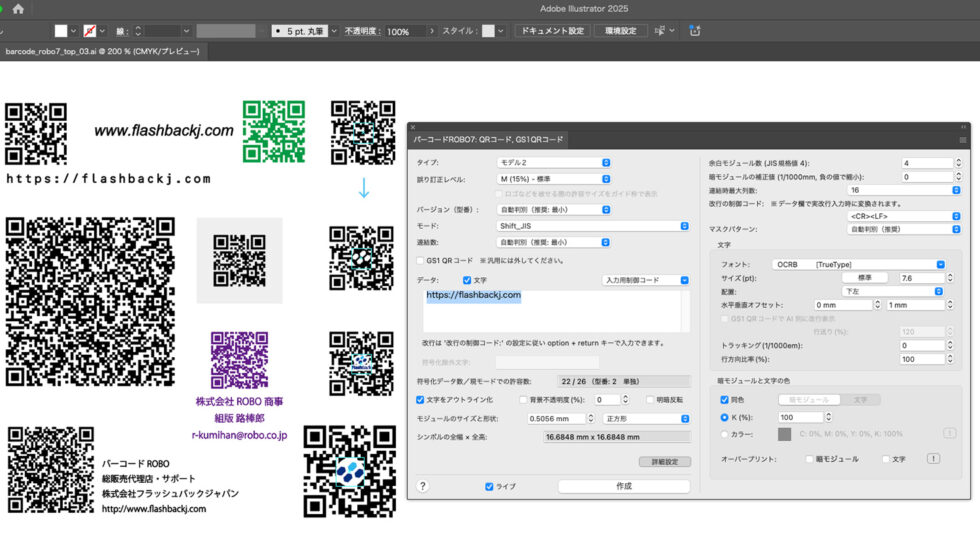
Task: Open the 誤り訂正レベル M (15%) dropdown
Action: [x=553, y=179]
